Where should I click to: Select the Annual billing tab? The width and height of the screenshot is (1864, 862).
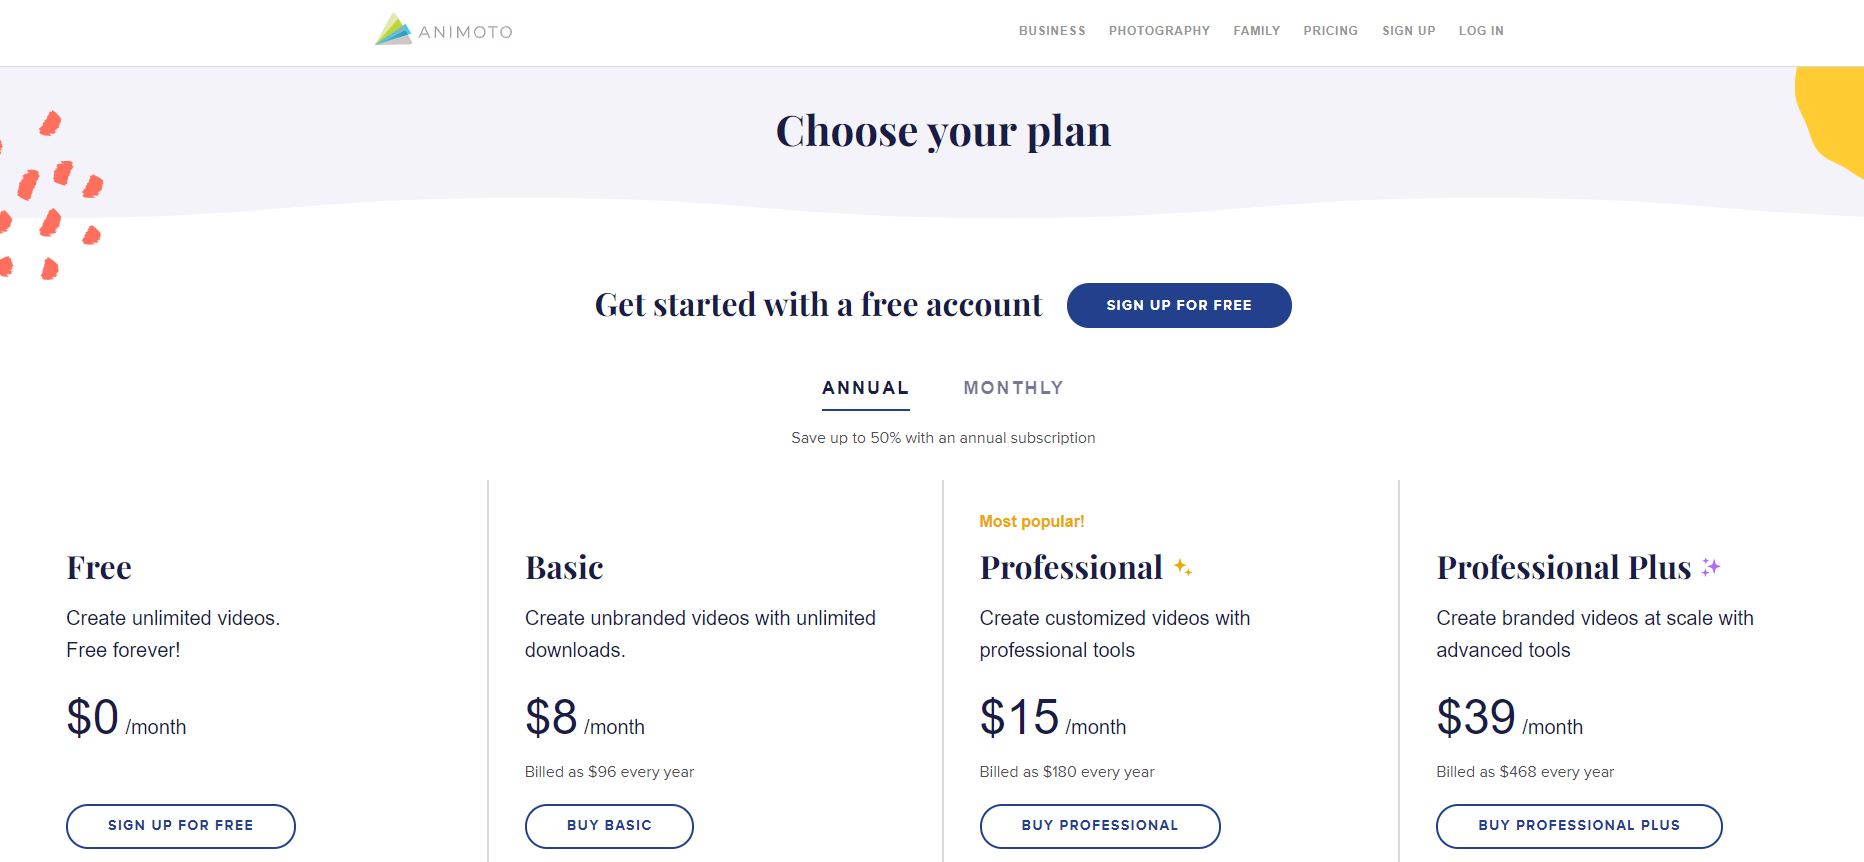click(866, 388)
